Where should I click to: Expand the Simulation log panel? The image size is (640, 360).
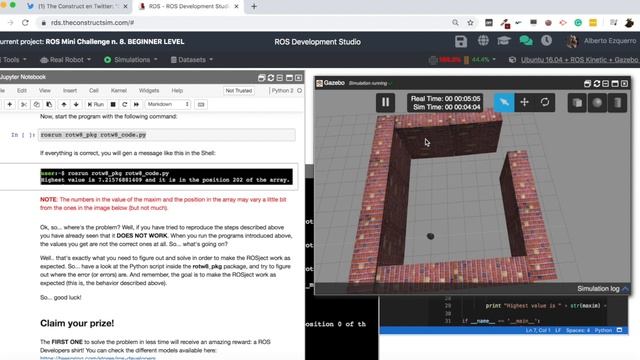click(x=602, y=289)
